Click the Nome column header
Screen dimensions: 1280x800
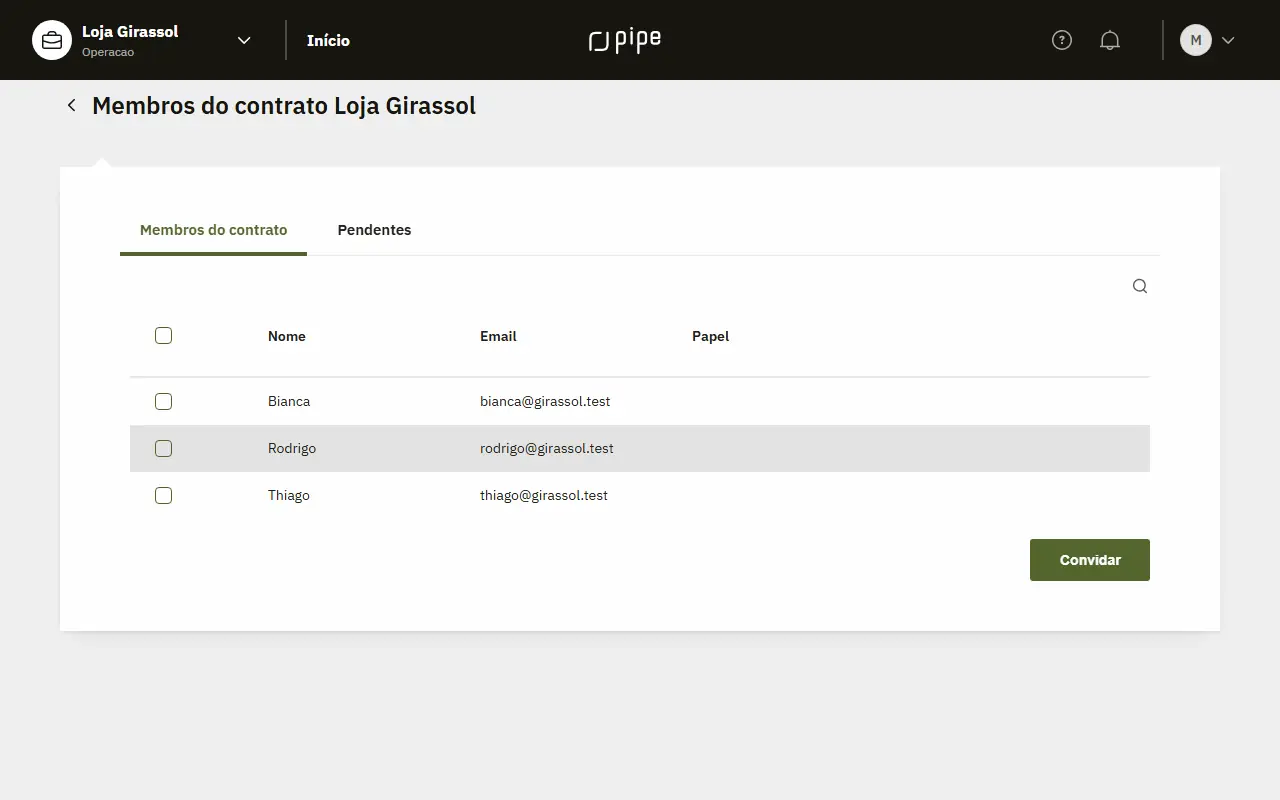[x=287, y=336]
